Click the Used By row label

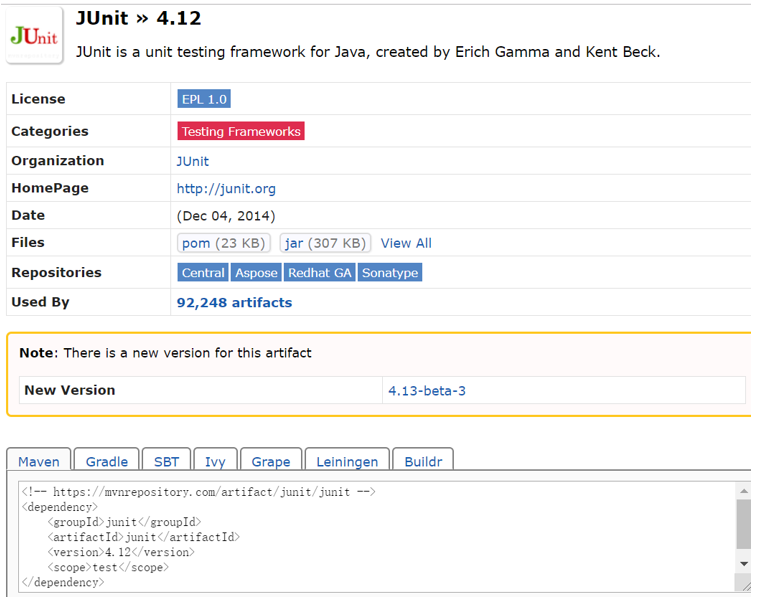click(40, 302)
